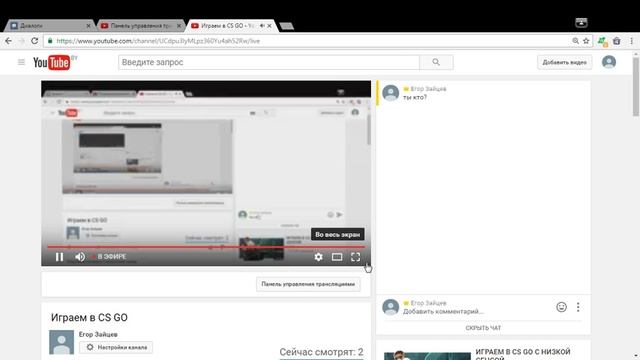This screenshot has width=640, height=360.
Task: Switch to the Панель управления tab
Action: pyautogui.click(x=140, y=26)
